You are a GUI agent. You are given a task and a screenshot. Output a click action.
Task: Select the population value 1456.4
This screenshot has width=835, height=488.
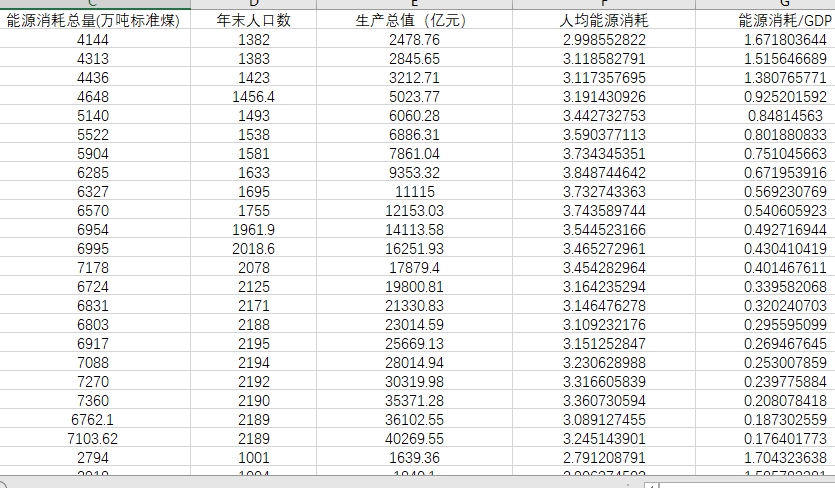coord(253,96)
